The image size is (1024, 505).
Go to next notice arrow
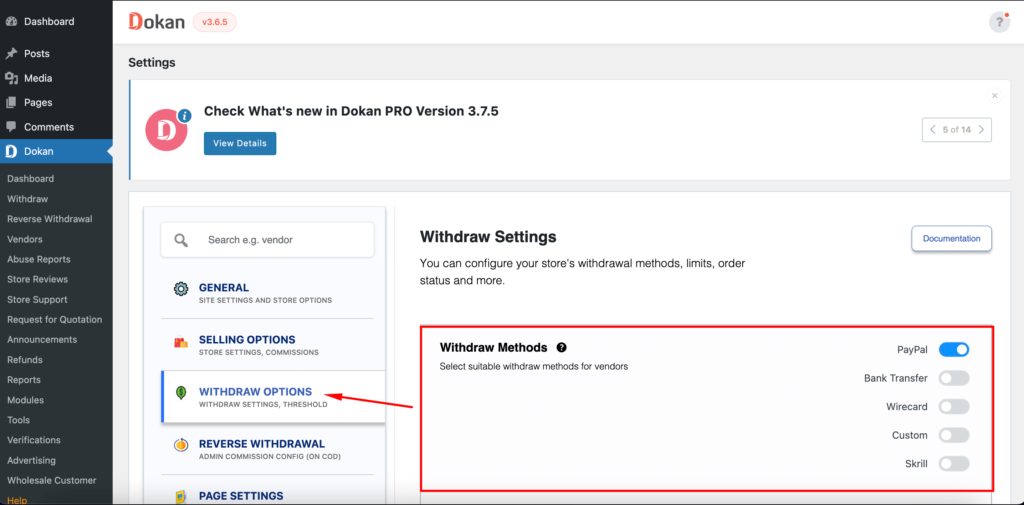982,129
